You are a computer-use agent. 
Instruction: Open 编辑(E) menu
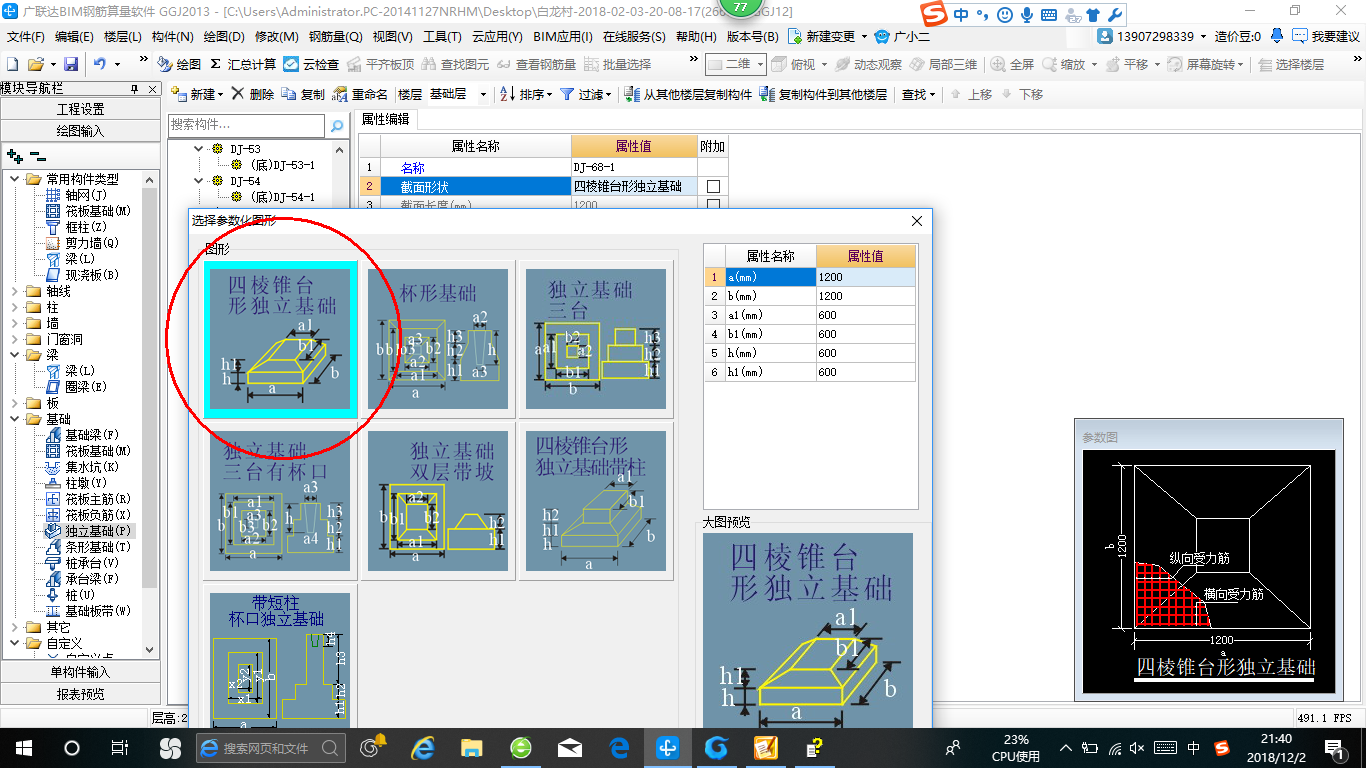coord(74,37)
